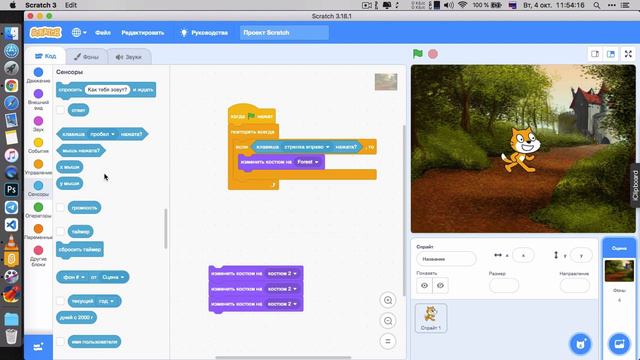Toggle the timer reporter checkbox
Image resolution: width=640 pixels, height=360 pixels.
coord(60,231)
